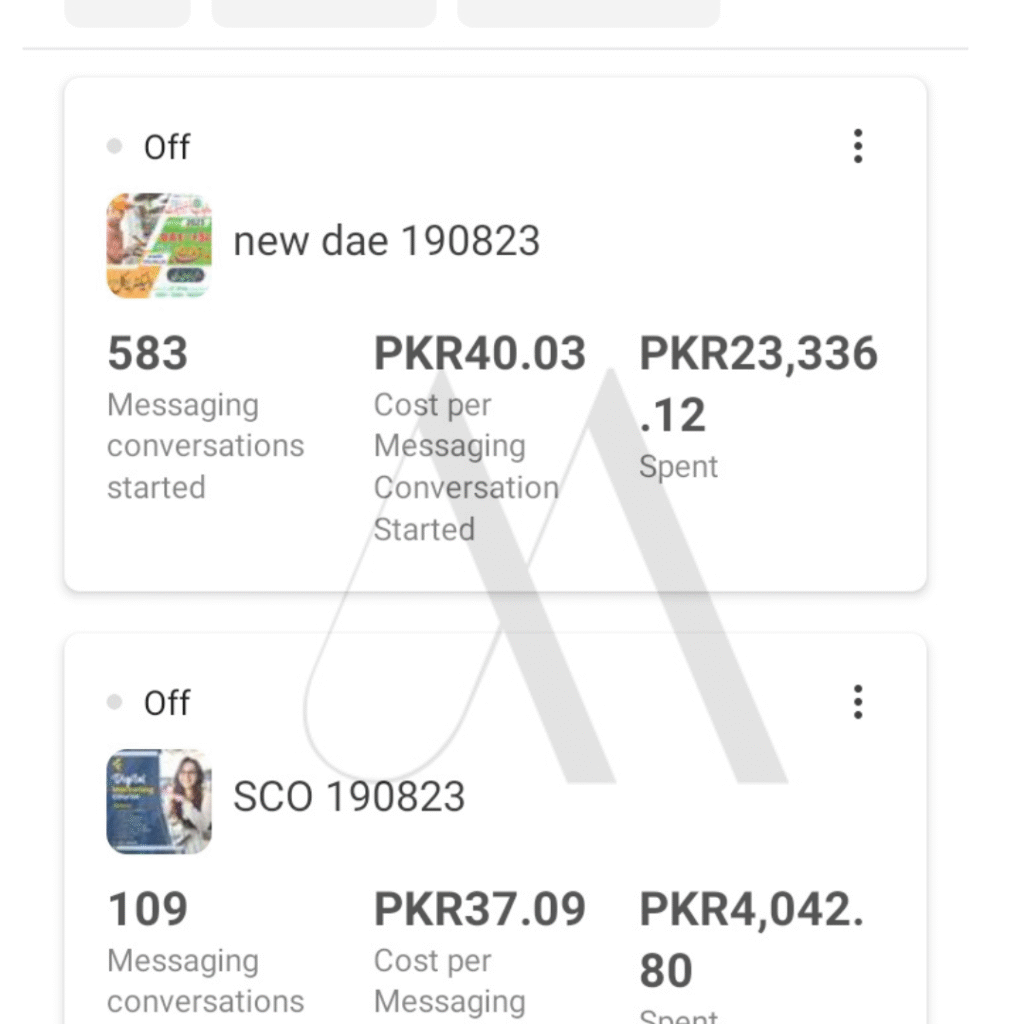Select the 109 conversations started figure
The height and width of the screenshot is (1024, 1024).
coord(148,910)
